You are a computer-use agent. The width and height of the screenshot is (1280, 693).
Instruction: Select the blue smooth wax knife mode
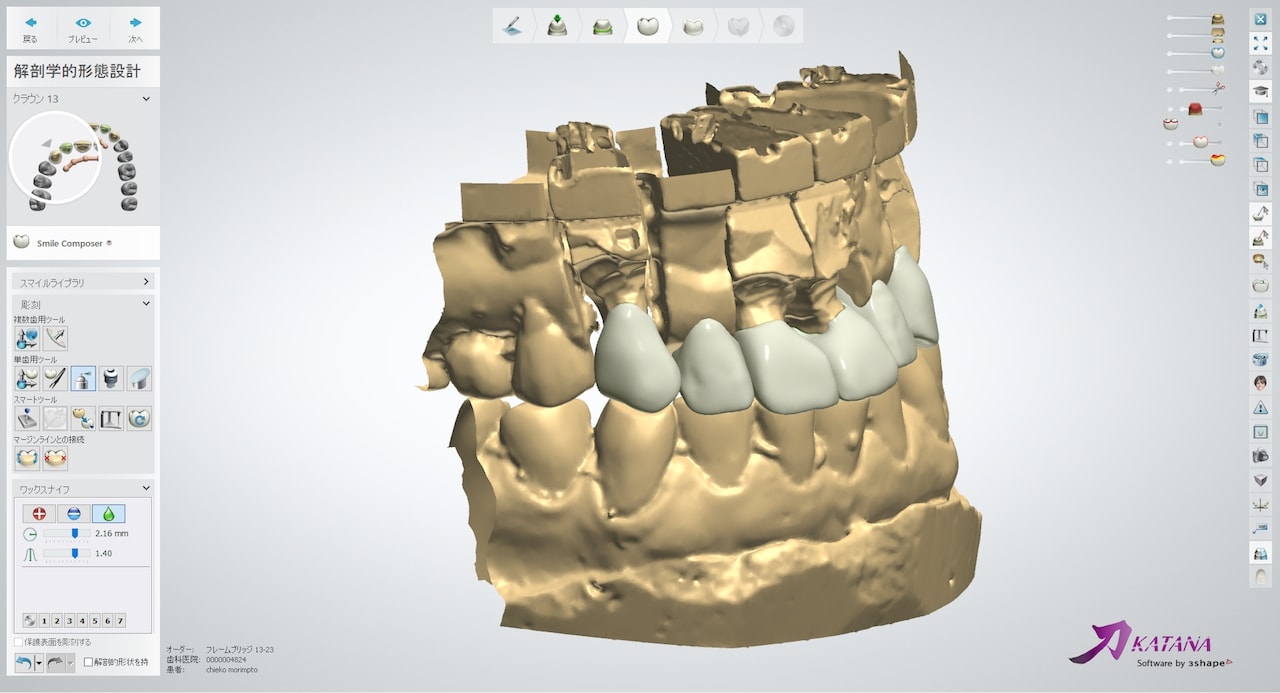coord(74,513)
